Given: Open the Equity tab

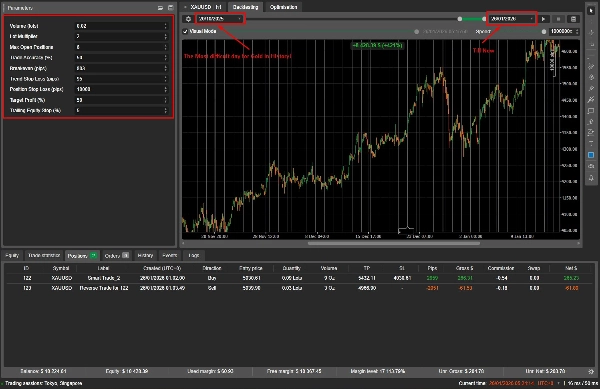Looking at the screenshot, I should (x=12, y=255).
